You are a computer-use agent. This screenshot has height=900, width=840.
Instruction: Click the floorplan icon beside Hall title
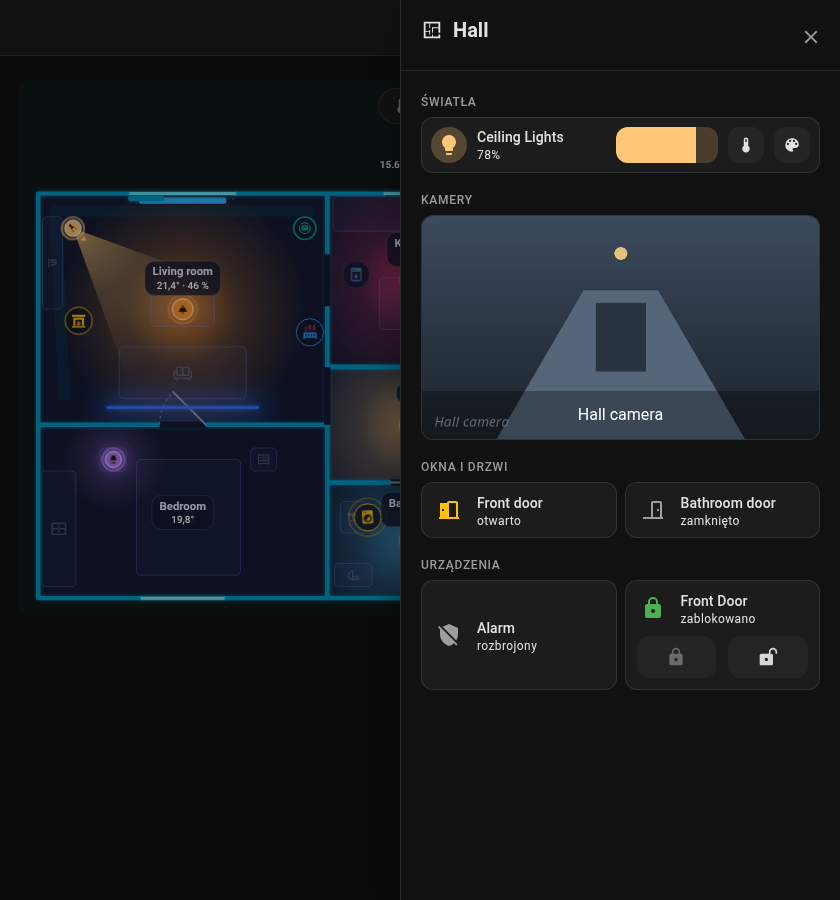pos(432,30)
